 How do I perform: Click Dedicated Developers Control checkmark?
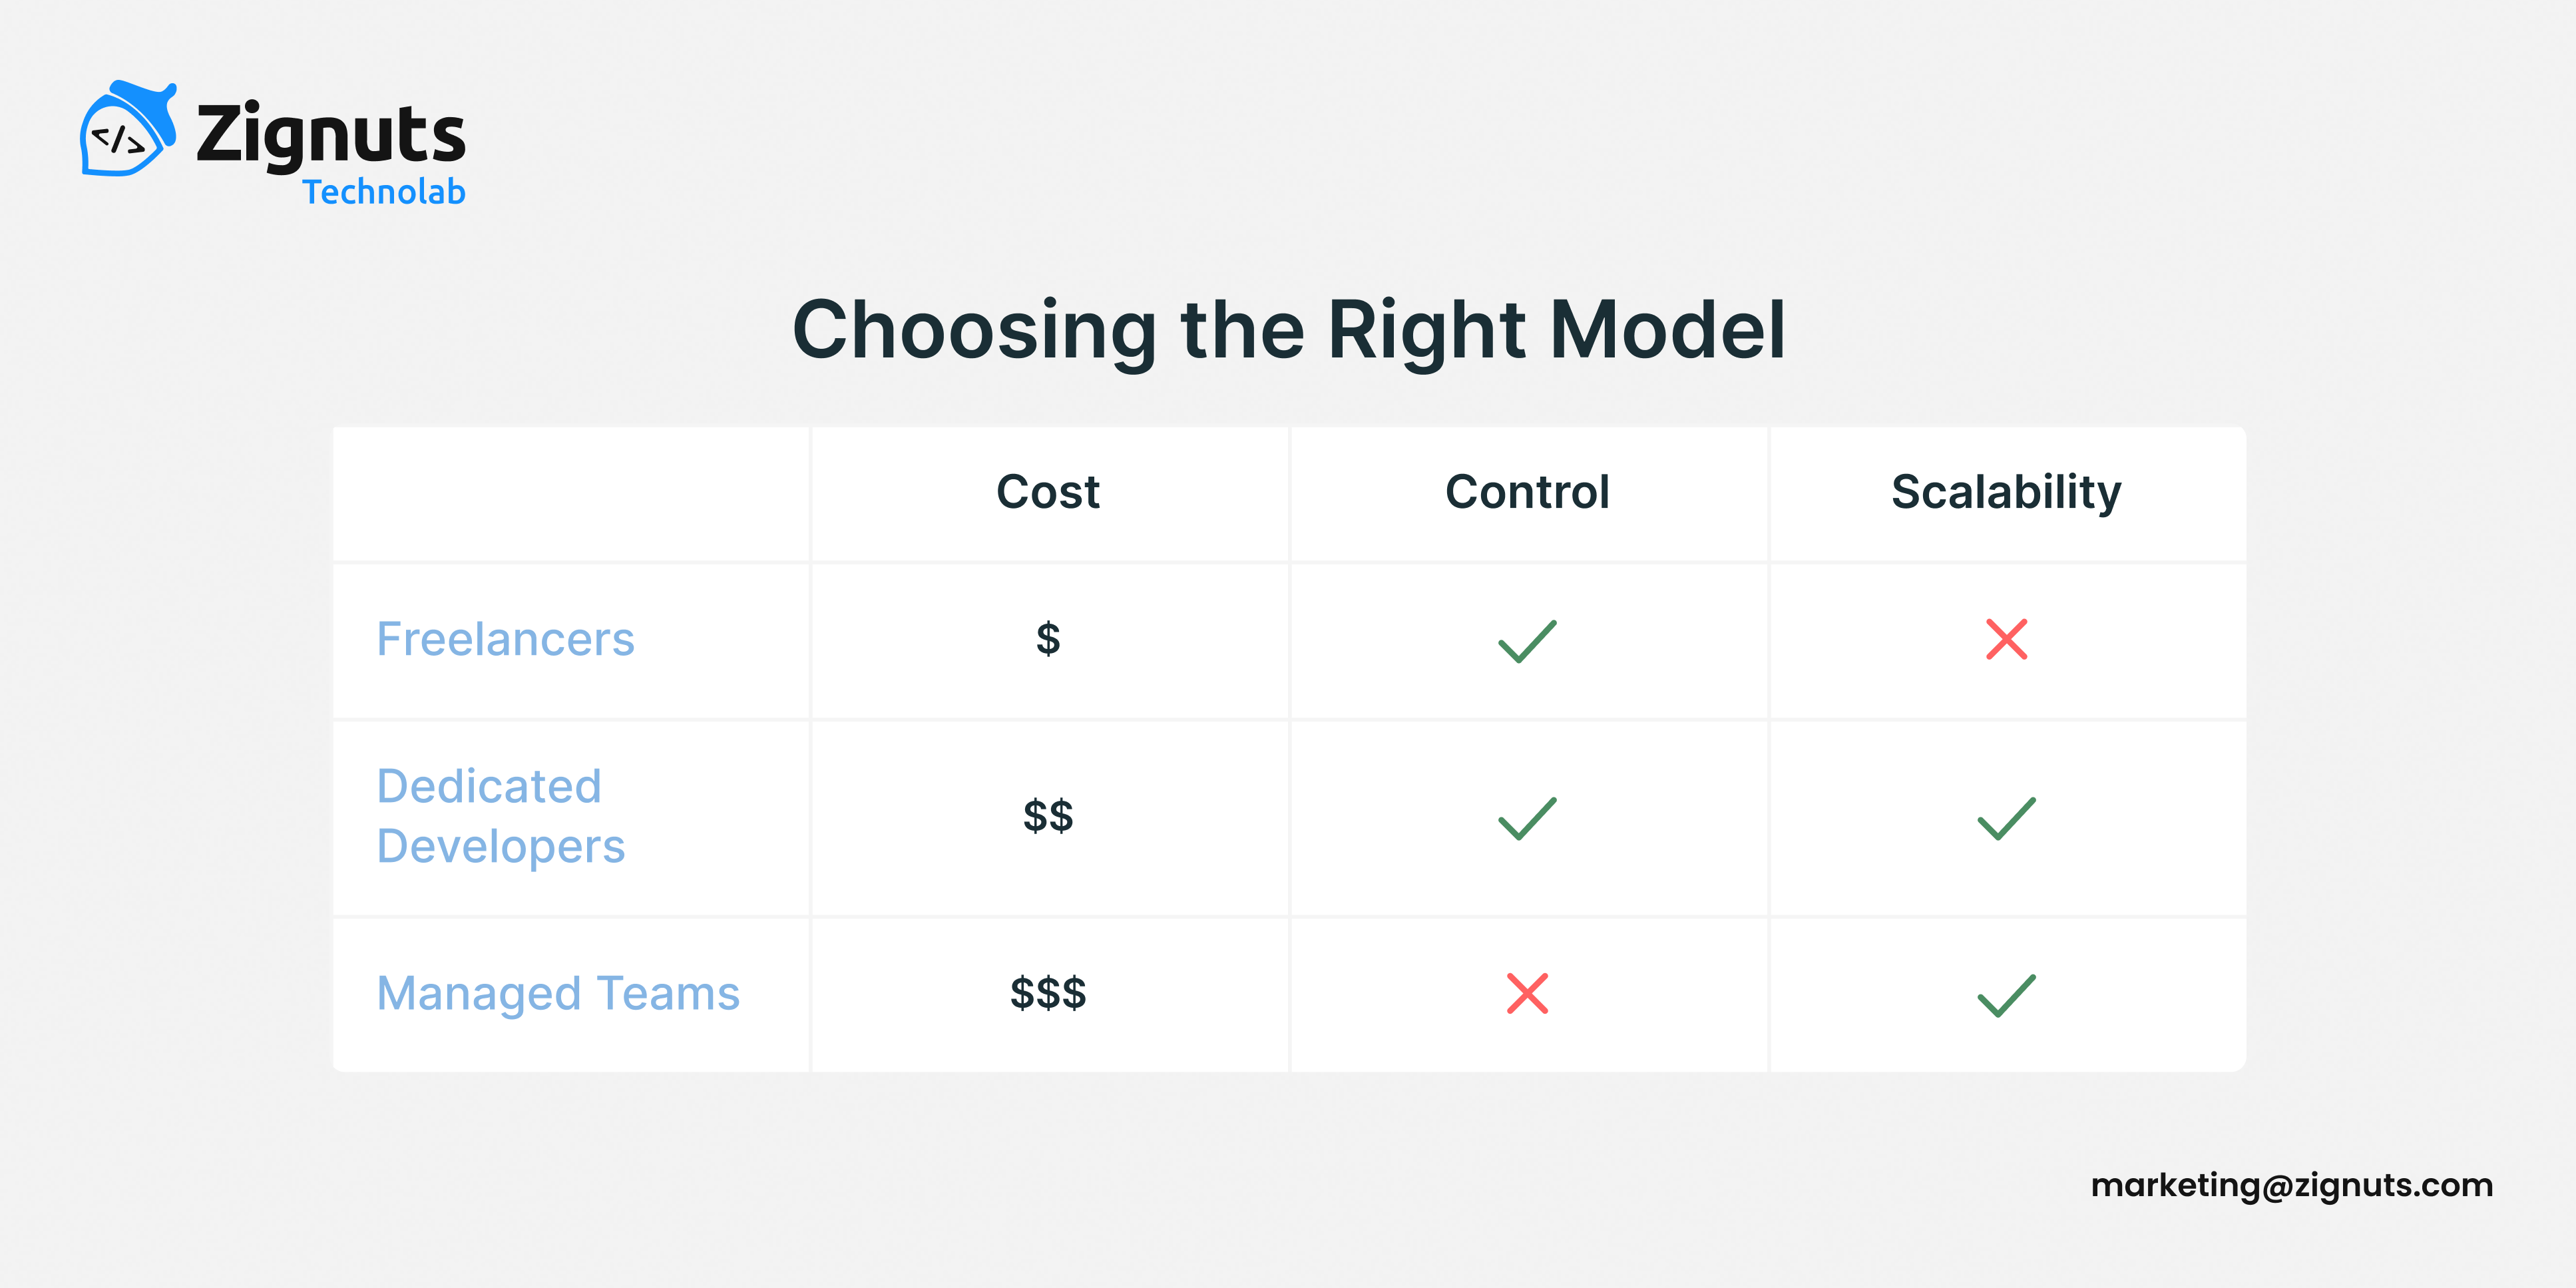click(x=1527, y=818)
